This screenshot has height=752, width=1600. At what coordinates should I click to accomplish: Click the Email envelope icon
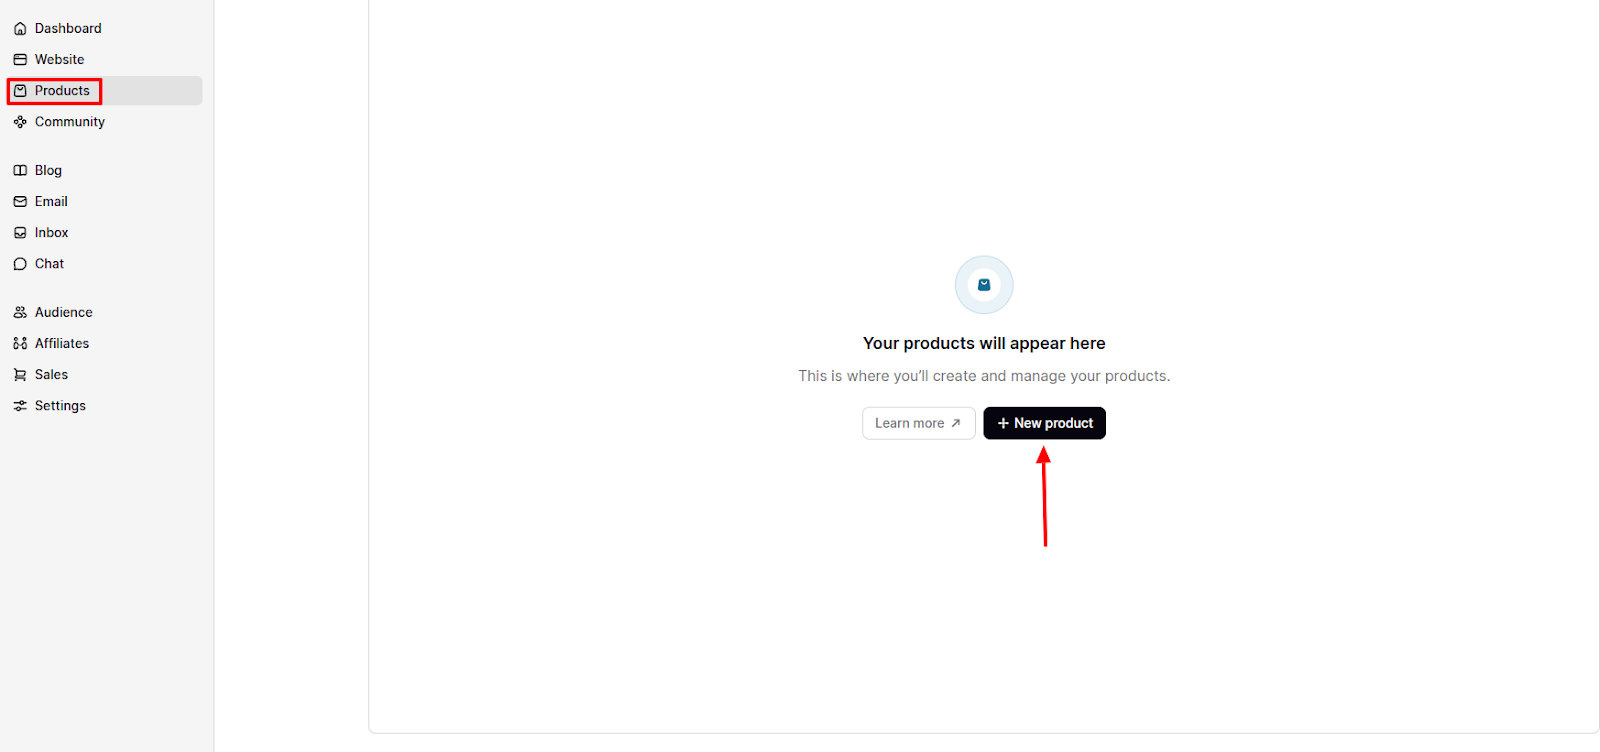[x=20, y=201]
